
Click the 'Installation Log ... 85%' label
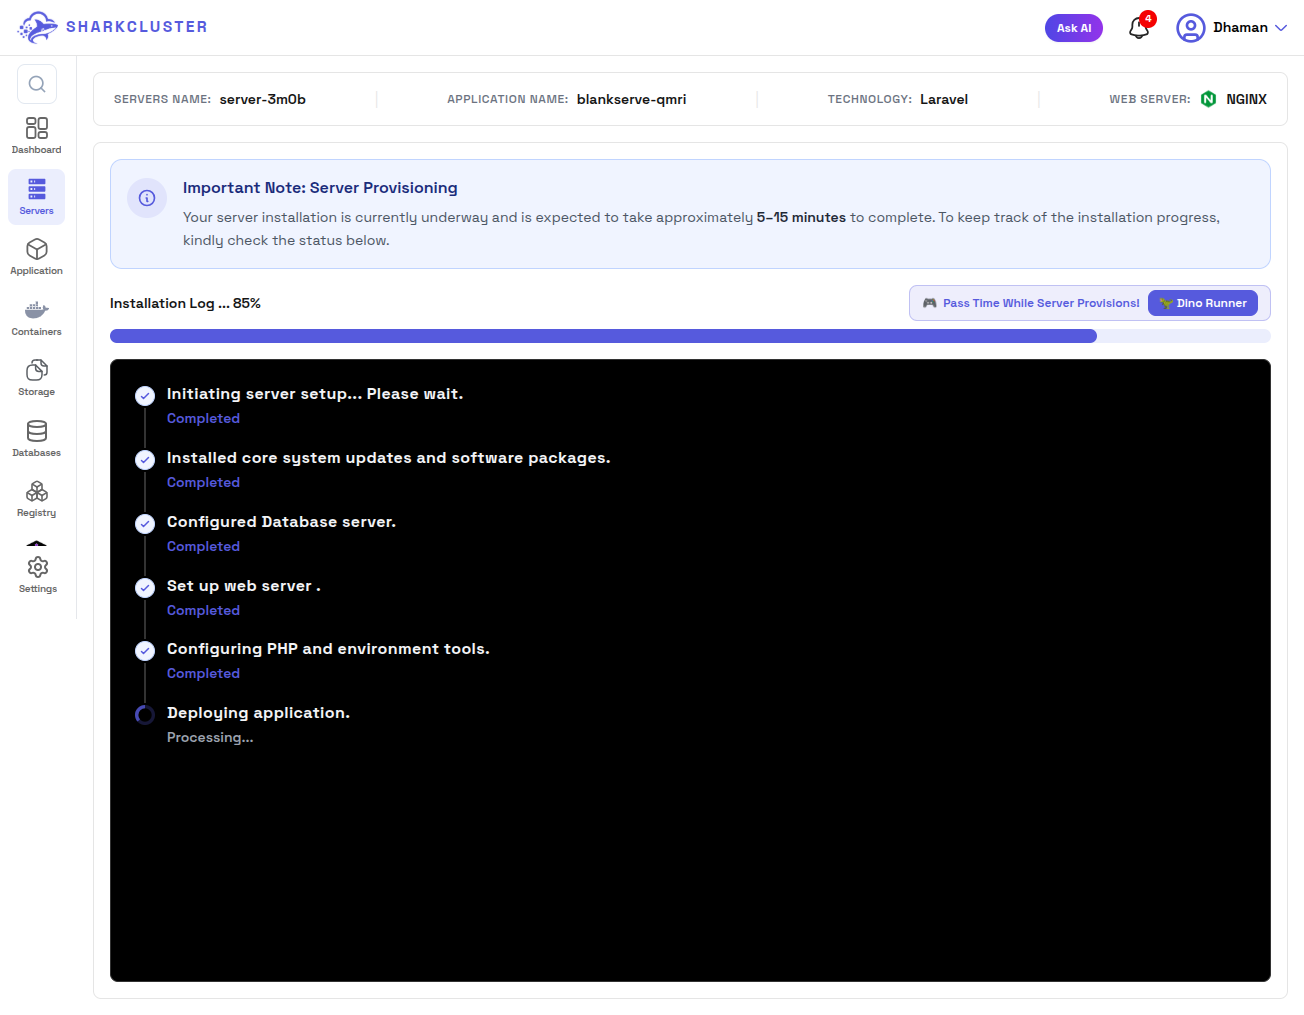coord(185,303)
